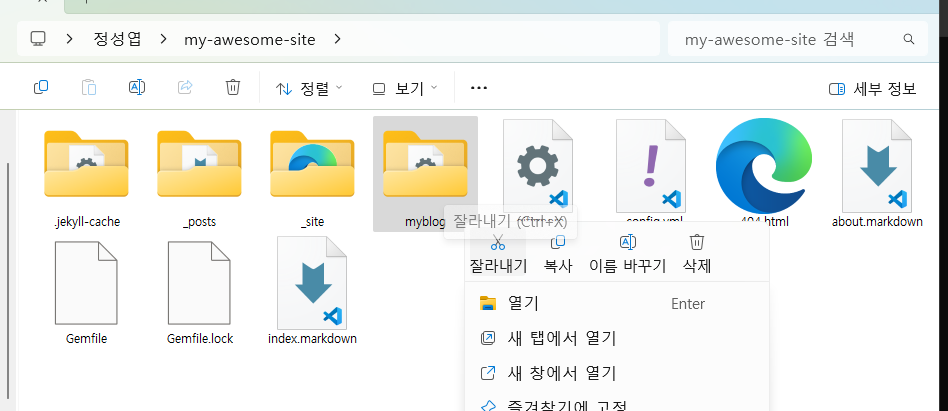Open the 보기 view dropdown

404,88
